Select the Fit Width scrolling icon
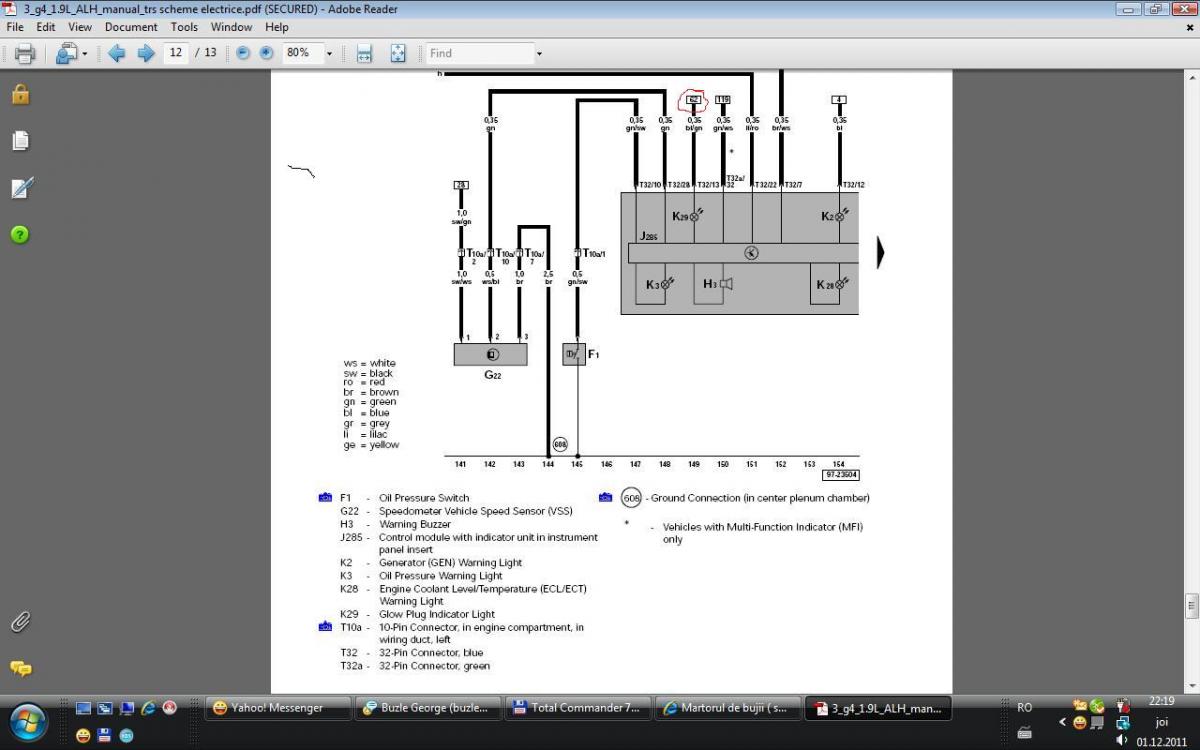 (364, 54)
